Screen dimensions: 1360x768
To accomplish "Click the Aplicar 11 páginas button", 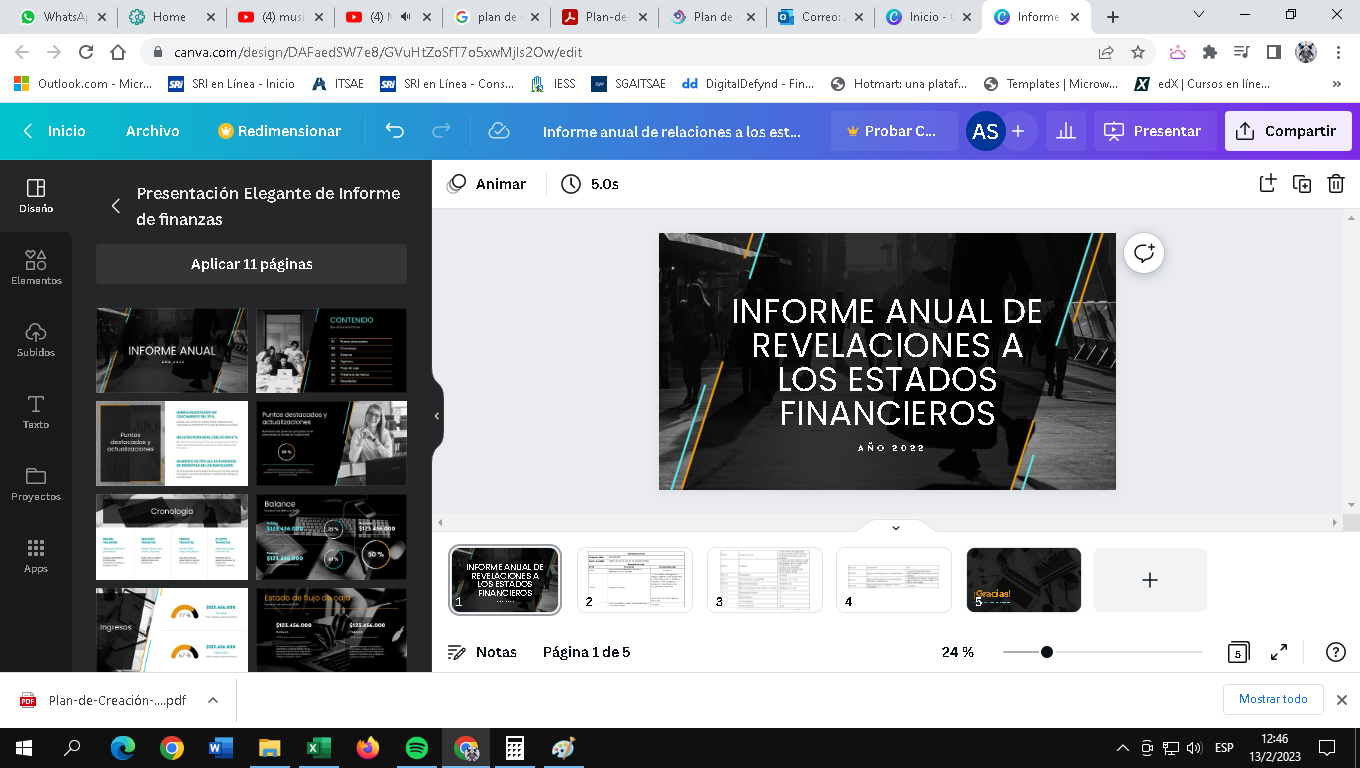I will [251, 264].
